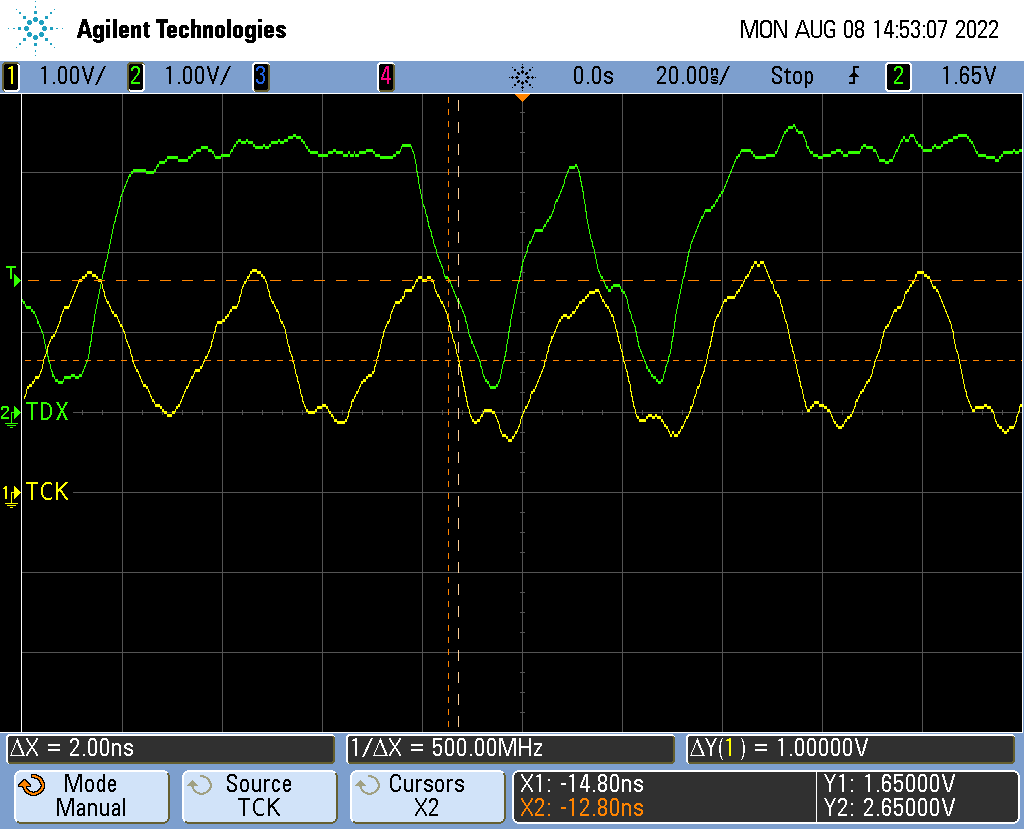Click the horizontal delay sunburst icon
This screenshot has height=829, width=1024.
coord(522,76)
